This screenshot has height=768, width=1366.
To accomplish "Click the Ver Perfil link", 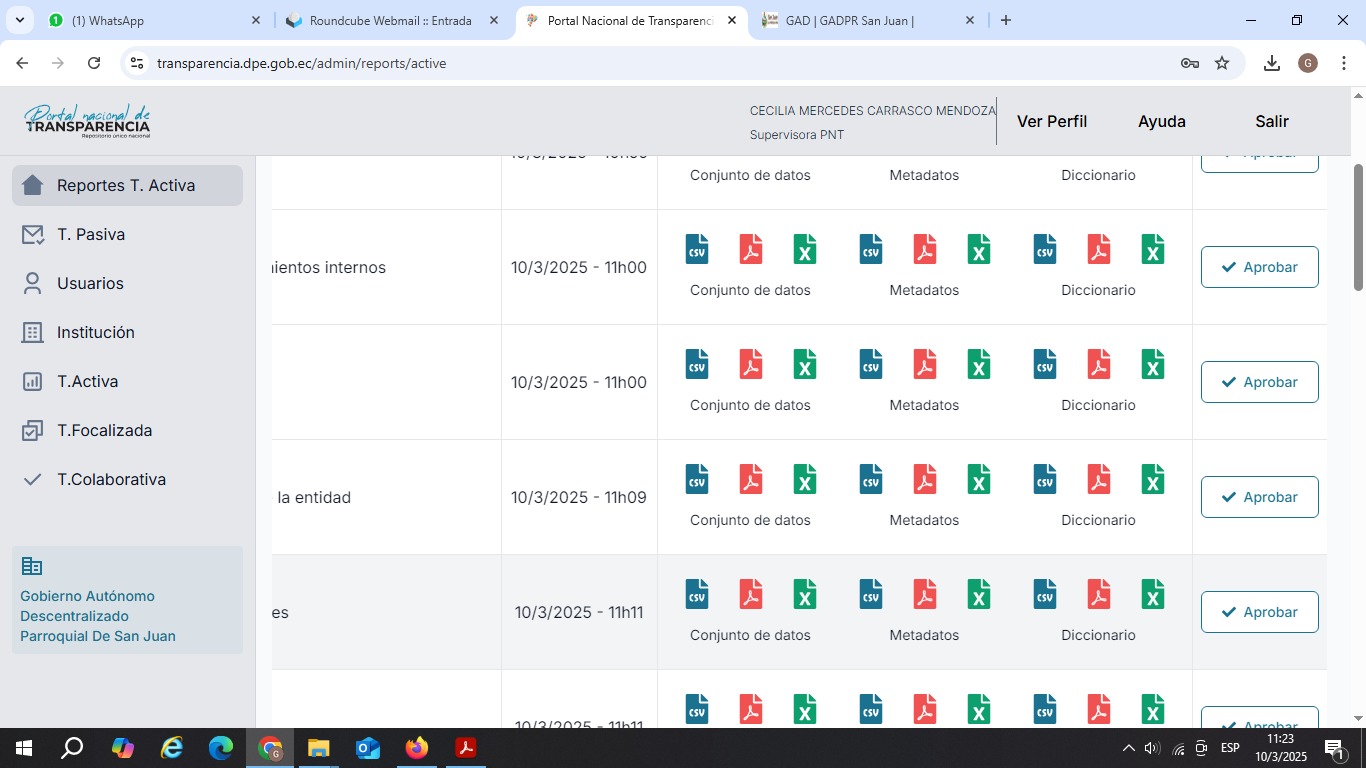I will 1051,121.
